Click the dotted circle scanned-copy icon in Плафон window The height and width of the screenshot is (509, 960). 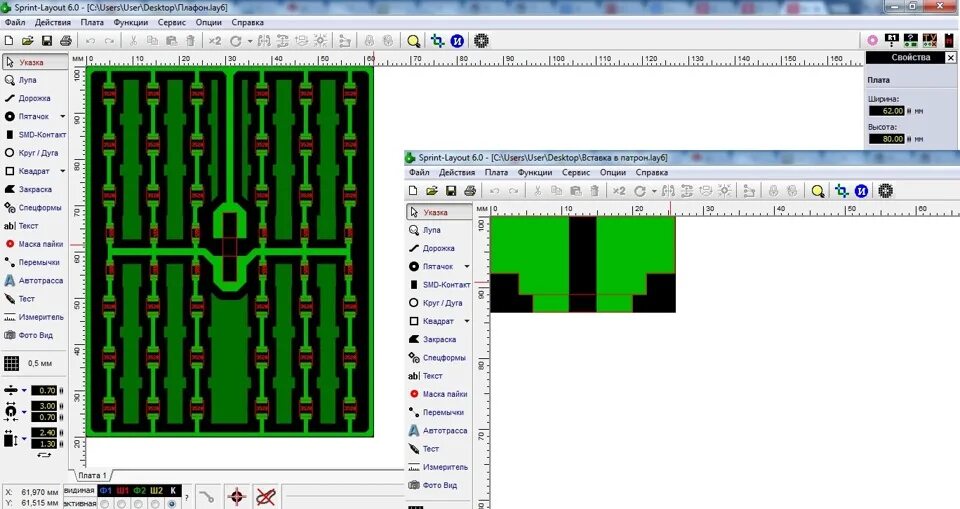click(481, 41)
